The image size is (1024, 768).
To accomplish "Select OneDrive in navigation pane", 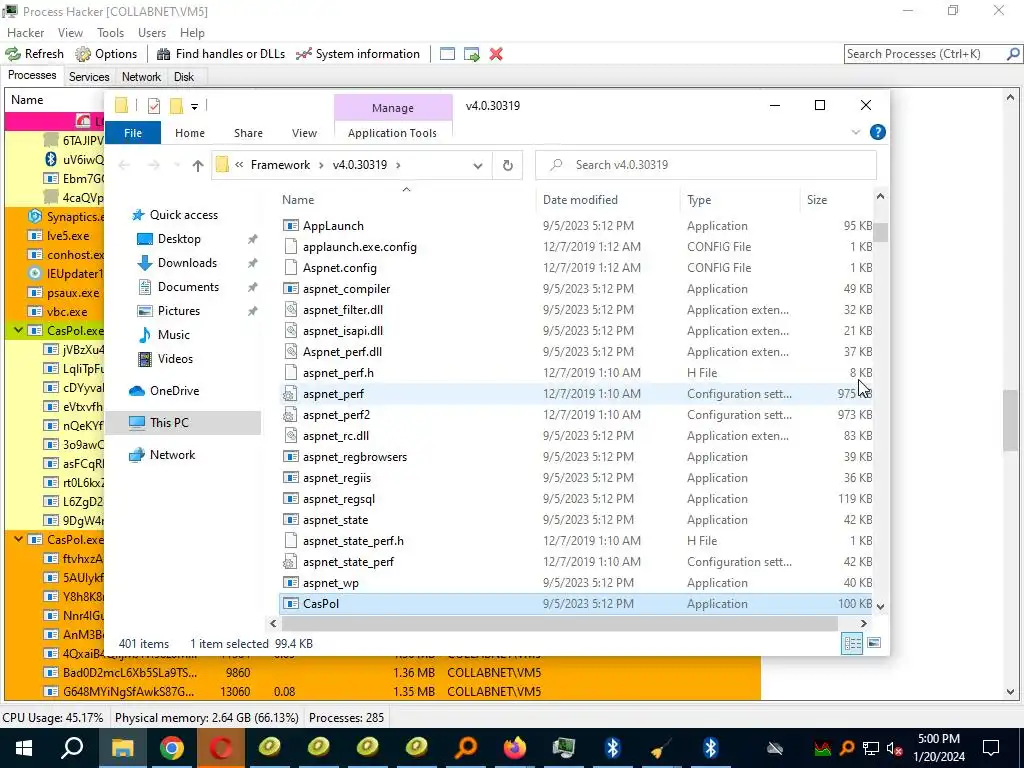I will (174, 391).
